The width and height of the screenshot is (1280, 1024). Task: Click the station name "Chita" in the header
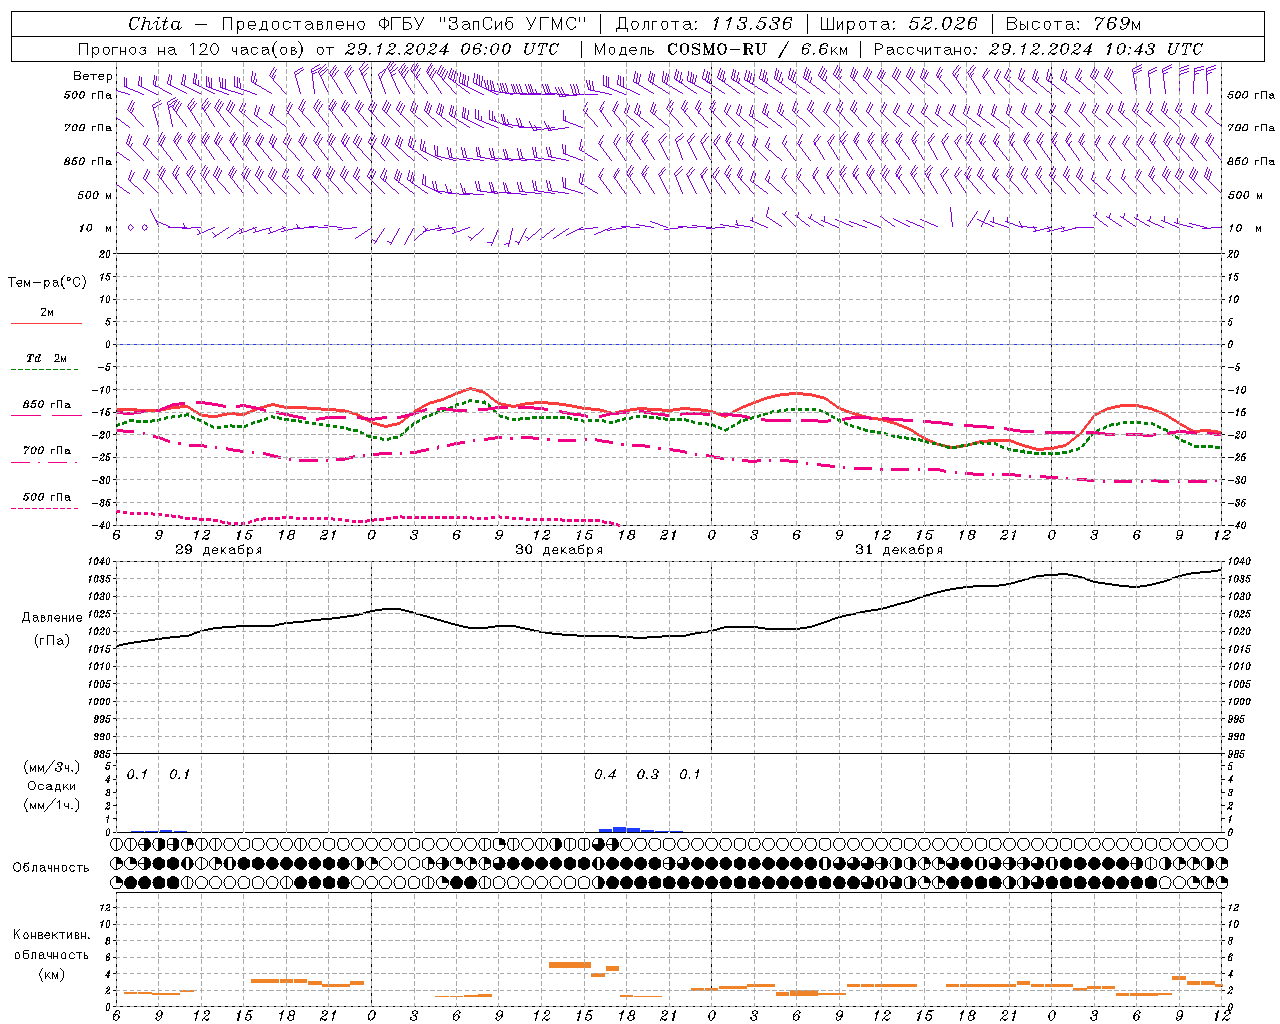(x=155, y=24)
